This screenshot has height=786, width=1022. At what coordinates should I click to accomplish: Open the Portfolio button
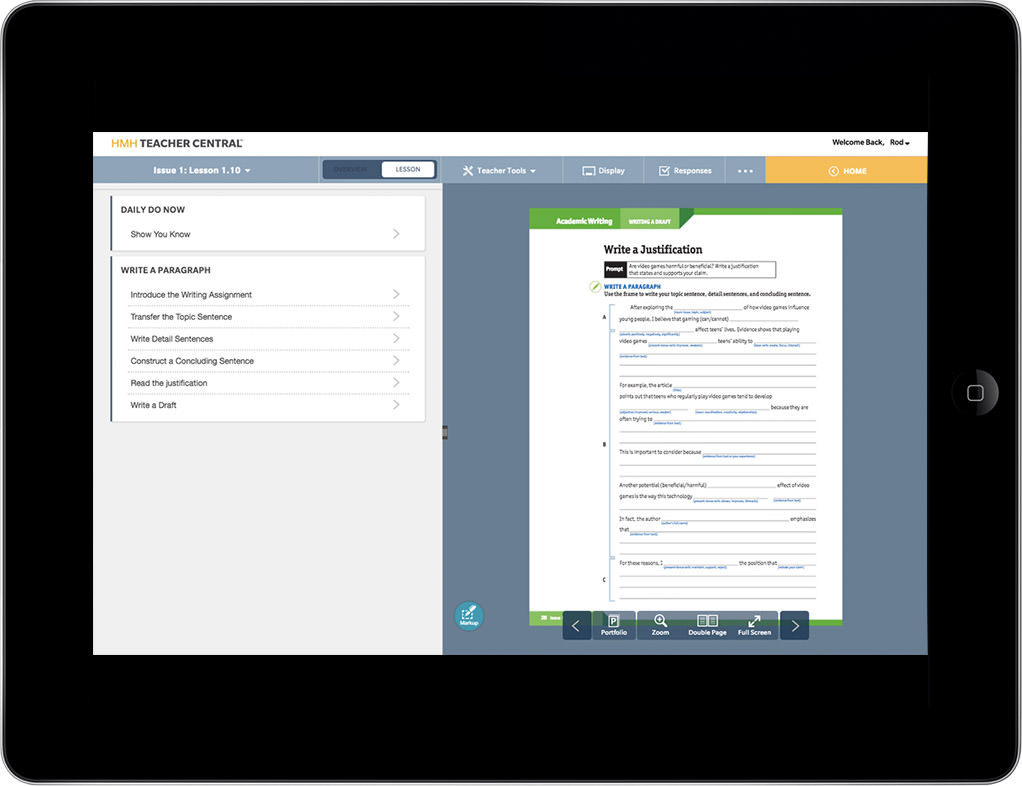[613, 625]
